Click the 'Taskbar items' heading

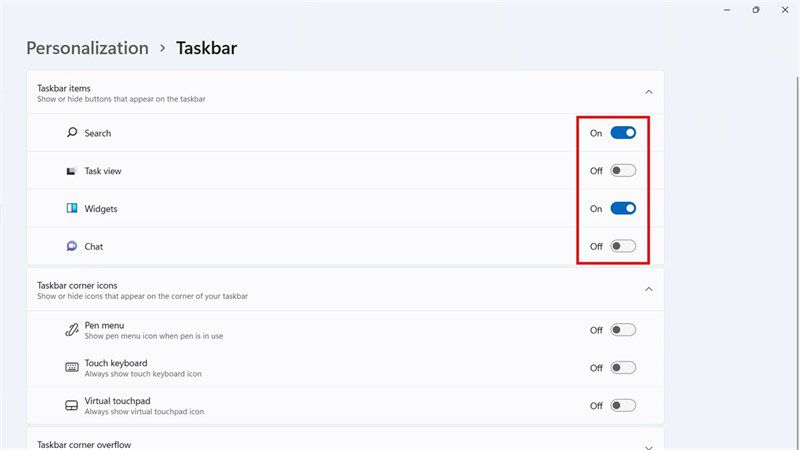64,88
